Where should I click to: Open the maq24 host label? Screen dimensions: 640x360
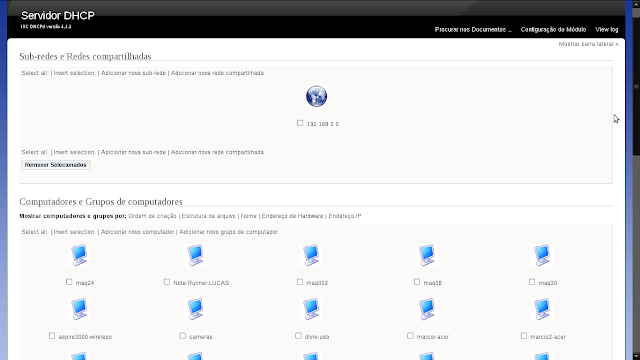click(x=85, y=283)
